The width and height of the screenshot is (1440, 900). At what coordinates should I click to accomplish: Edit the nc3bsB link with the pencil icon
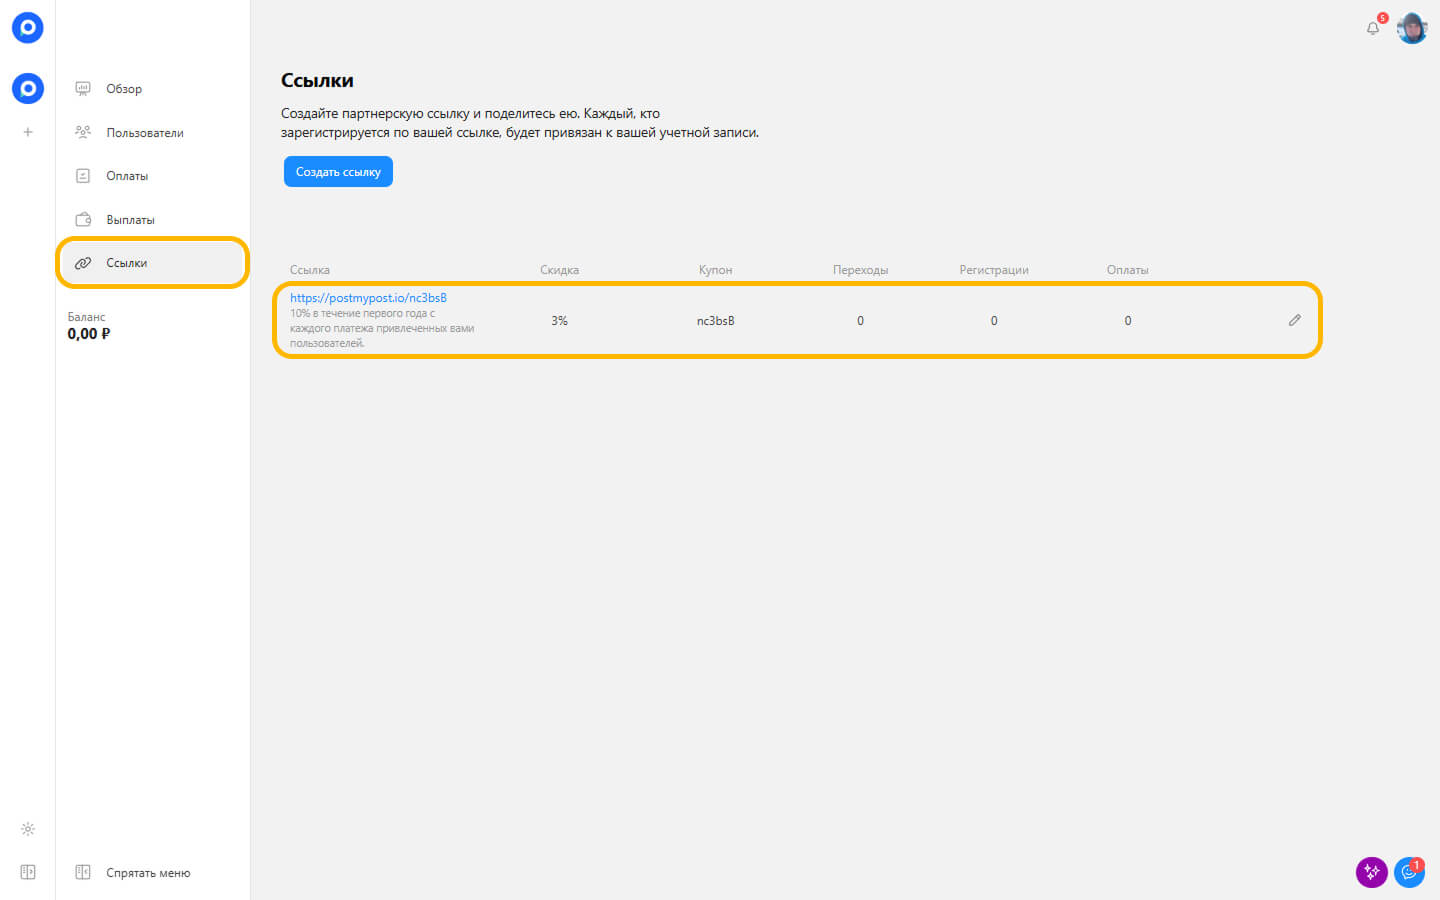[1294, 320]
